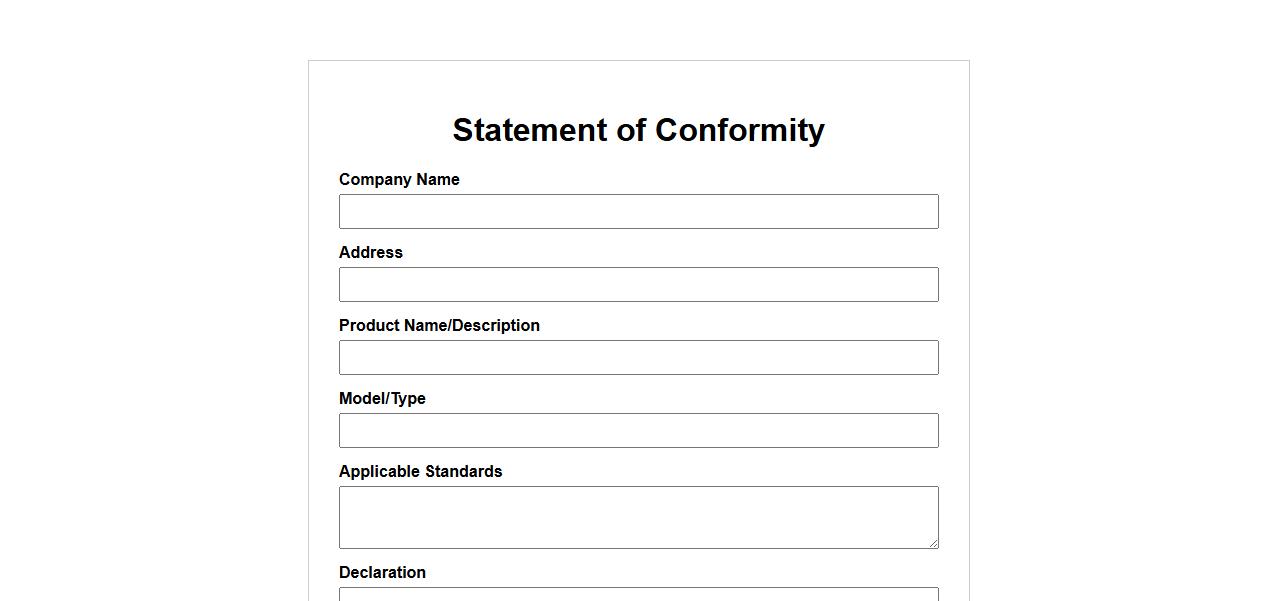Click the "Applicable Standards" label
Viewport: 1278px width, 601px height.
click(x=420, y=472)
